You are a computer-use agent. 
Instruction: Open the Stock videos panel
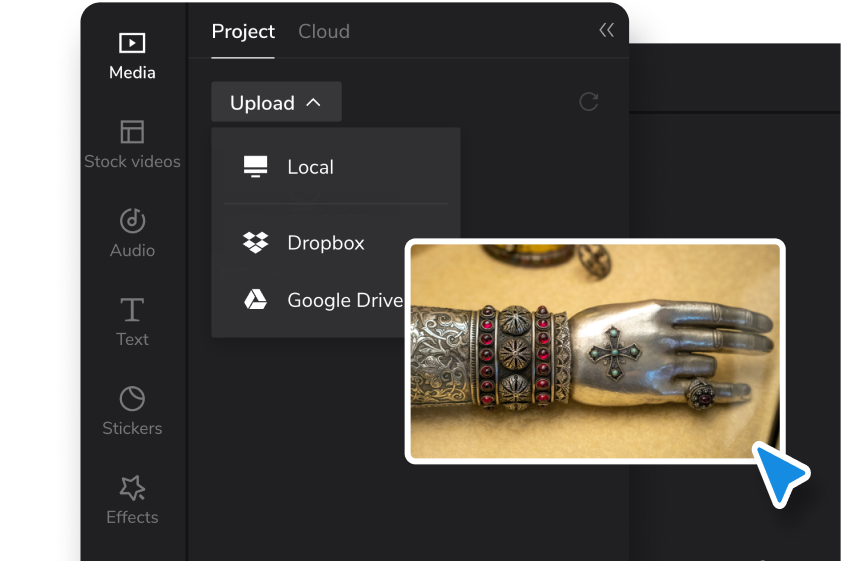coord(132,145)
